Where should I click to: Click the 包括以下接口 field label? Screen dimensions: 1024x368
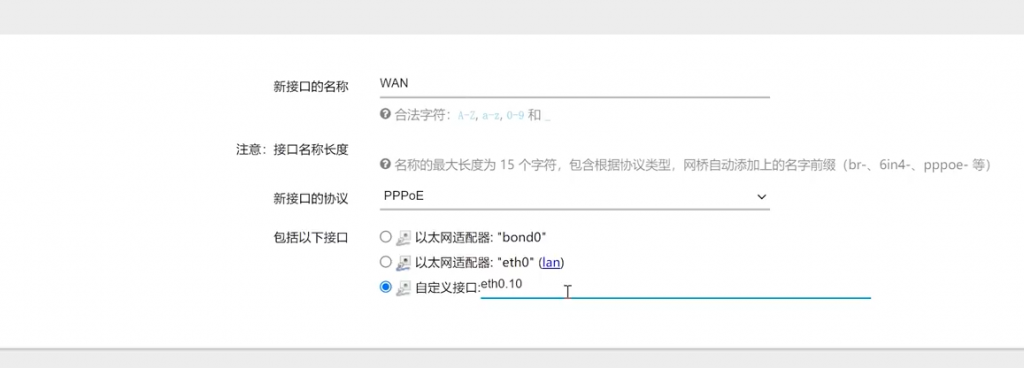[x=311, y=238]
